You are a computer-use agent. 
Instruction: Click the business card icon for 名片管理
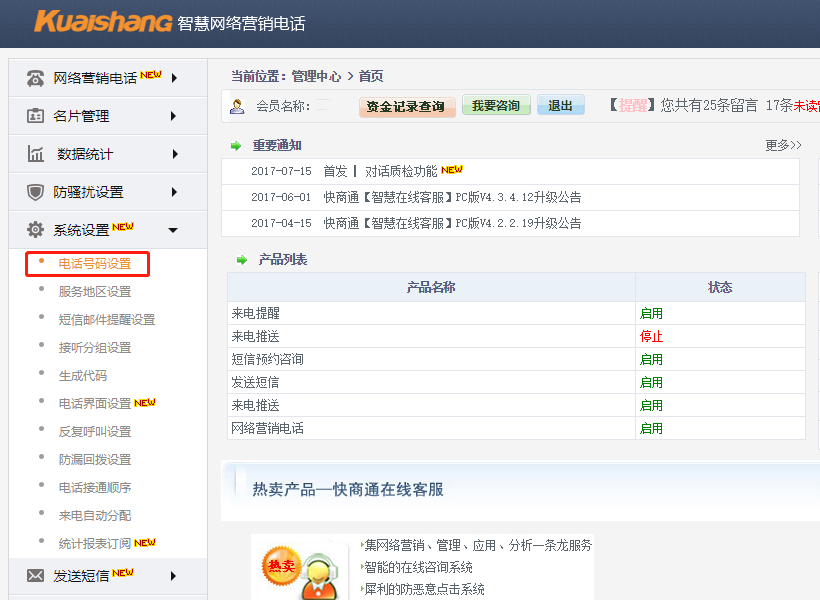(x=36, y=116)
